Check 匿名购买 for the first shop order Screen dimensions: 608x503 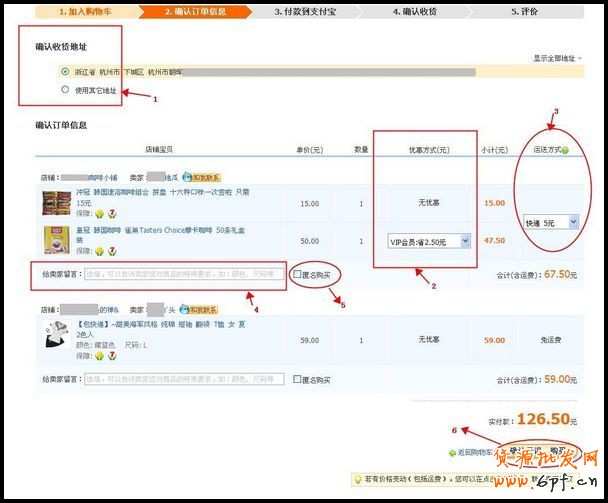pyautogui.click(x=295, y=274)
